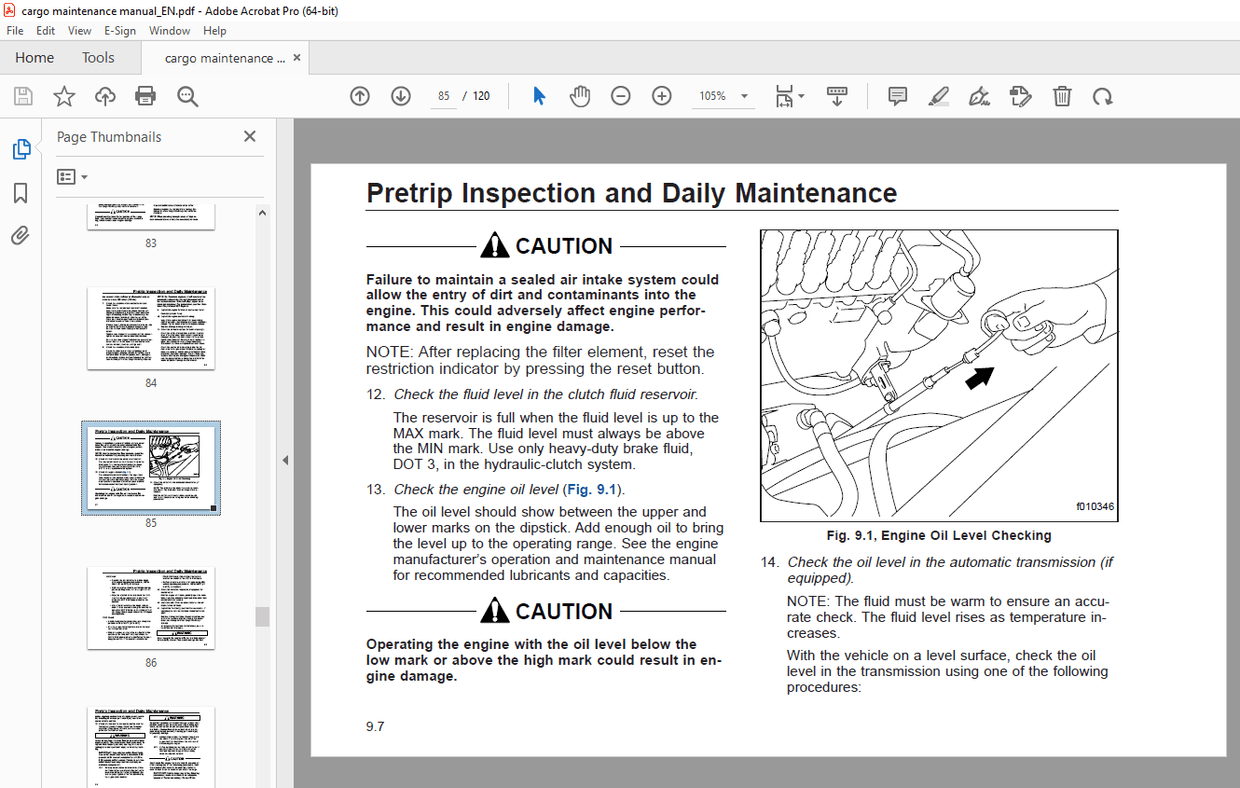Select the Highlight text tool
This screenshot has height=788, width=1240.
coord(937,95)
